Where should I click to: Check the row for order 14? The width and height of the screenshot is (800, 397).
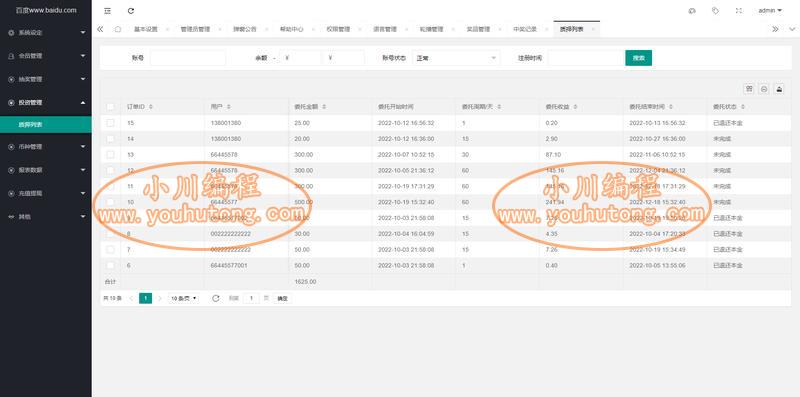click(x=110, y=139)
